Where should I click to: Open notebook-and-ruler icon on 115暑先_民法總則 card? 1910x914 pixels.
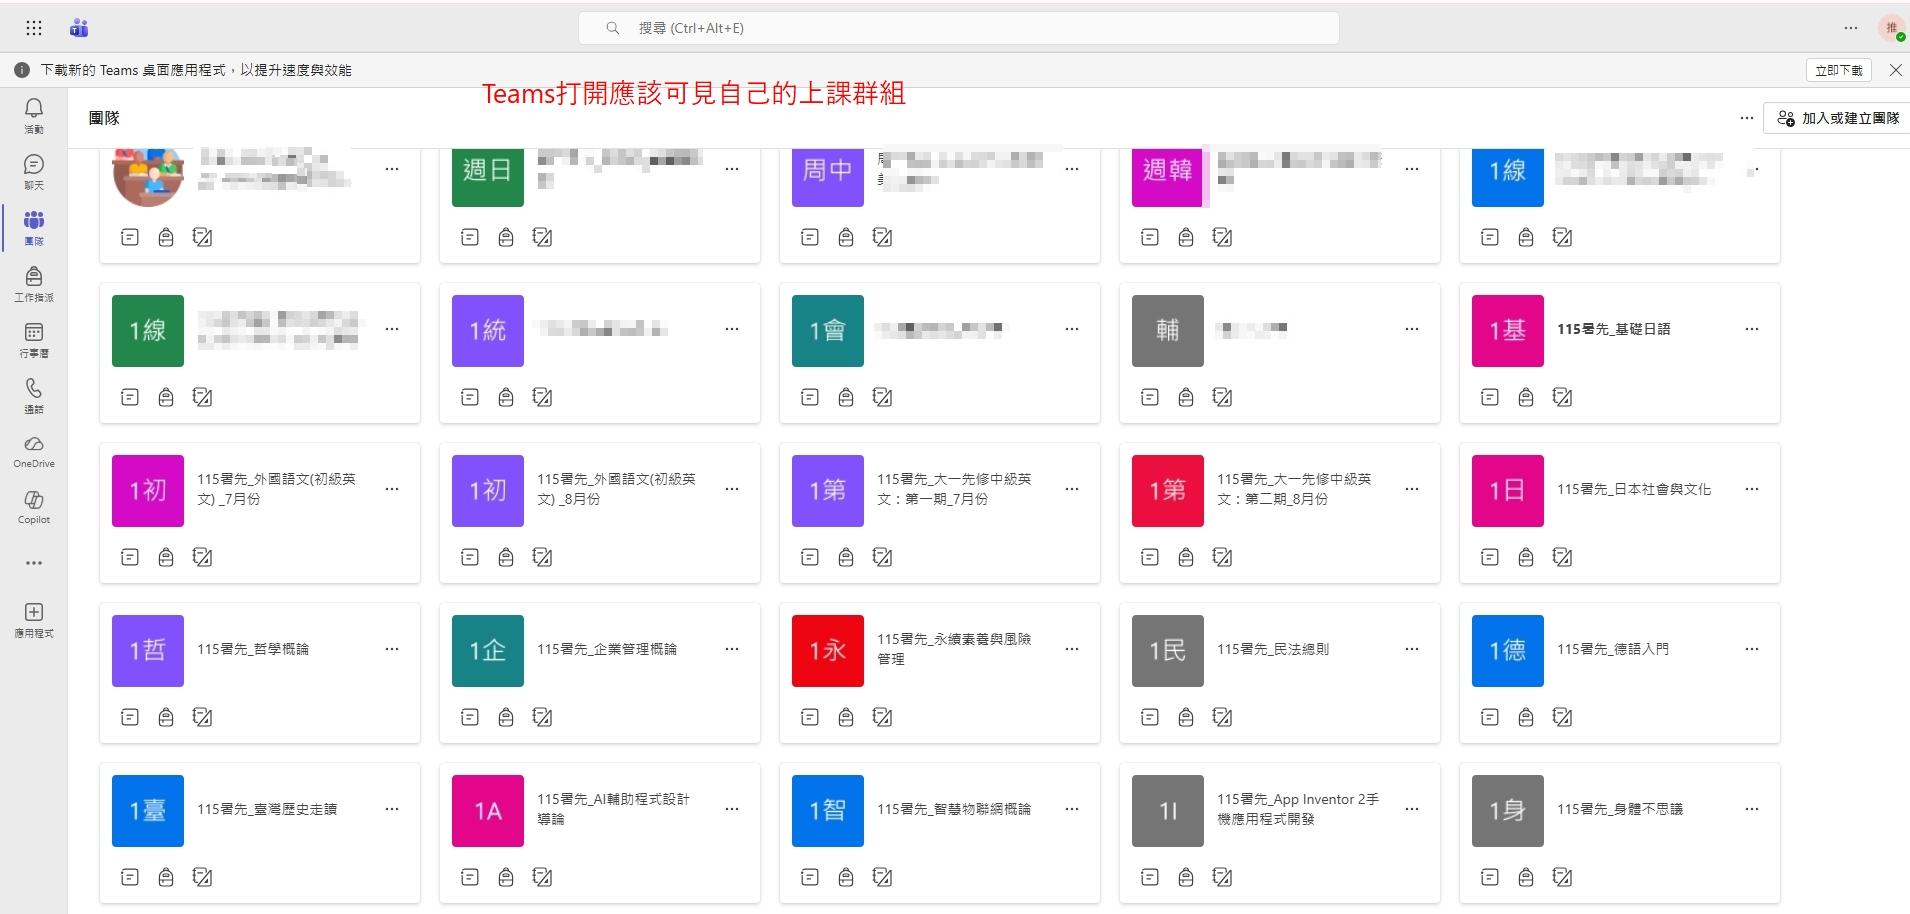1222,717
